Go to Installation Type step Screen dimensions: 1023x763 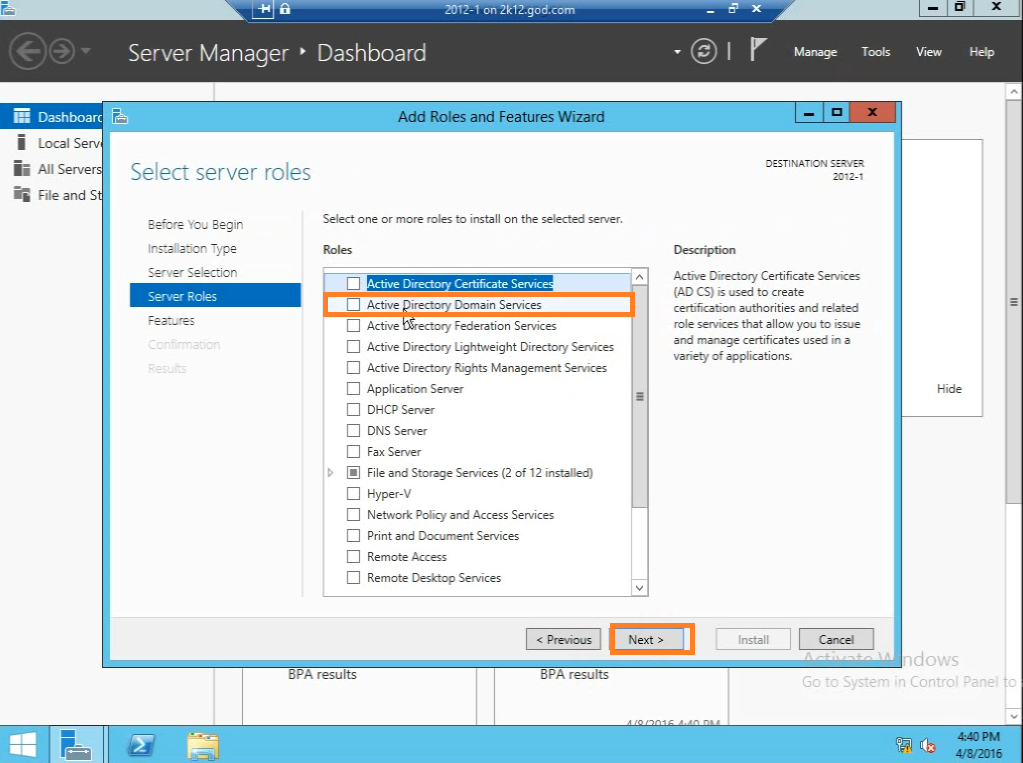[x=192, y=249]
